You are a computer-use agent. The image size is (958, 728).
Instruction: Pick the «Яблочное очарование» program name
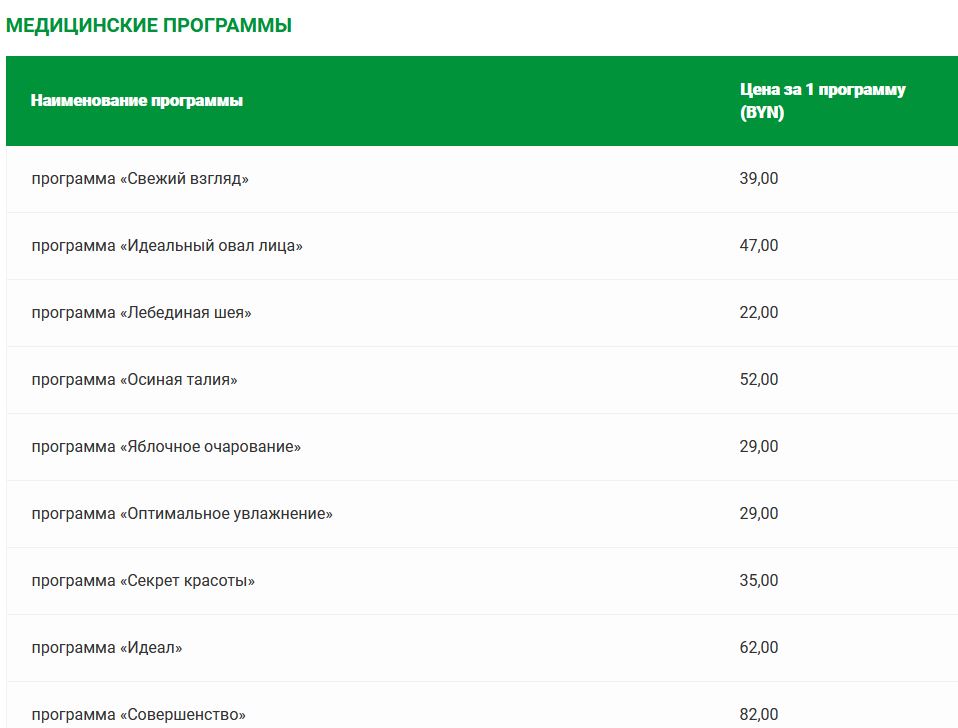[x=166, y=447]
